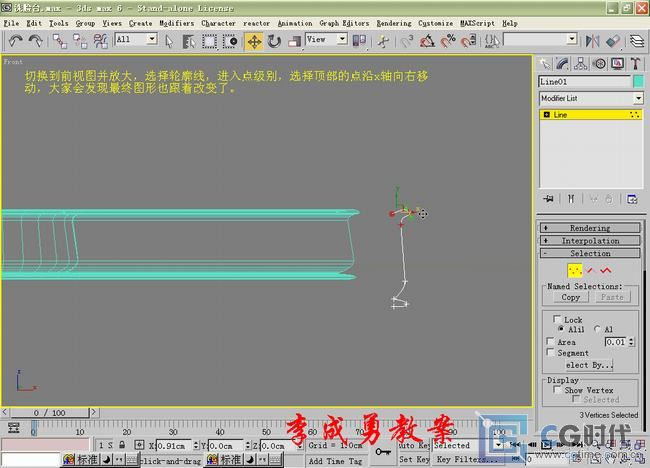Image resolution: width=650 pixels, height=468 pixels.
Task: Click the Select By... button
Action: click(x=589, y=365)
